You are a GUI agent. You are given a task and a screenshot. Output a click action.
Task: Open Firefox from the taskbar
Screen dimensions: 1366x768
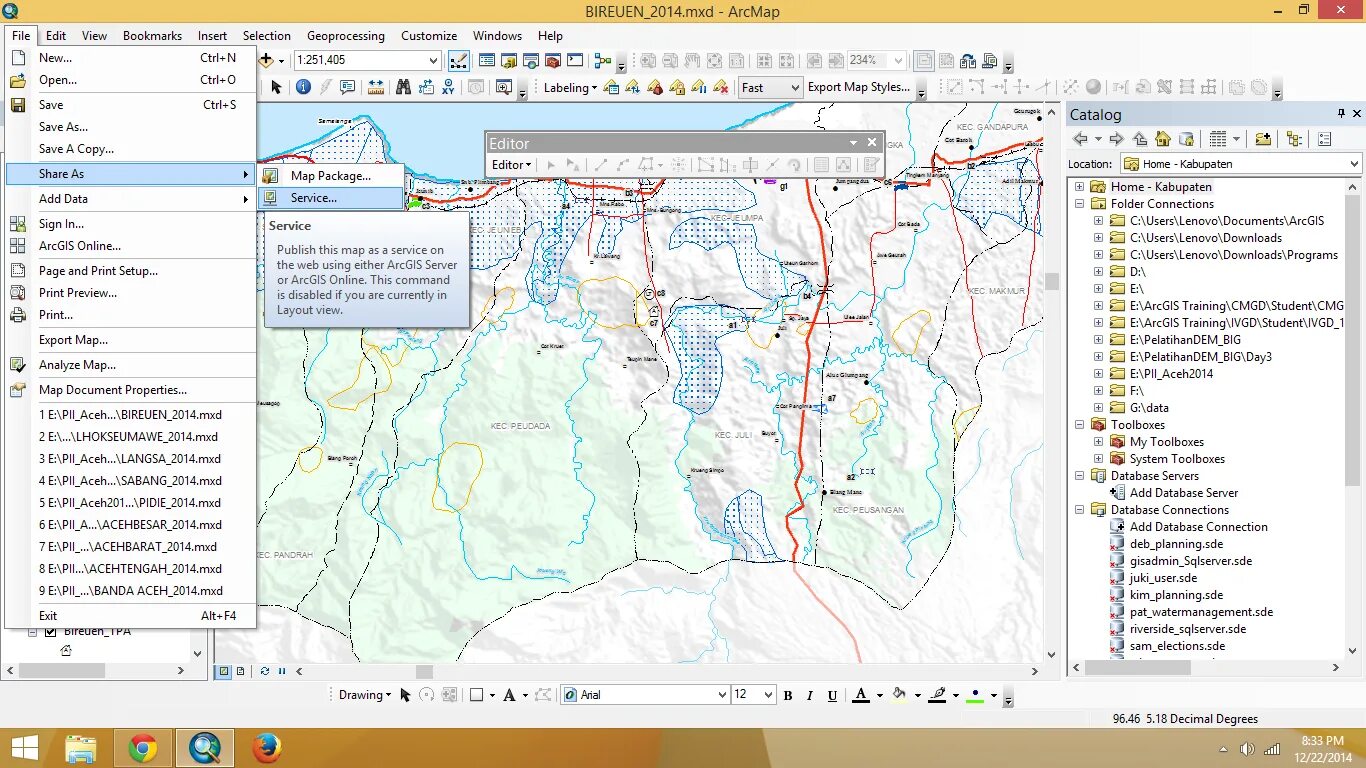point(266,748)
